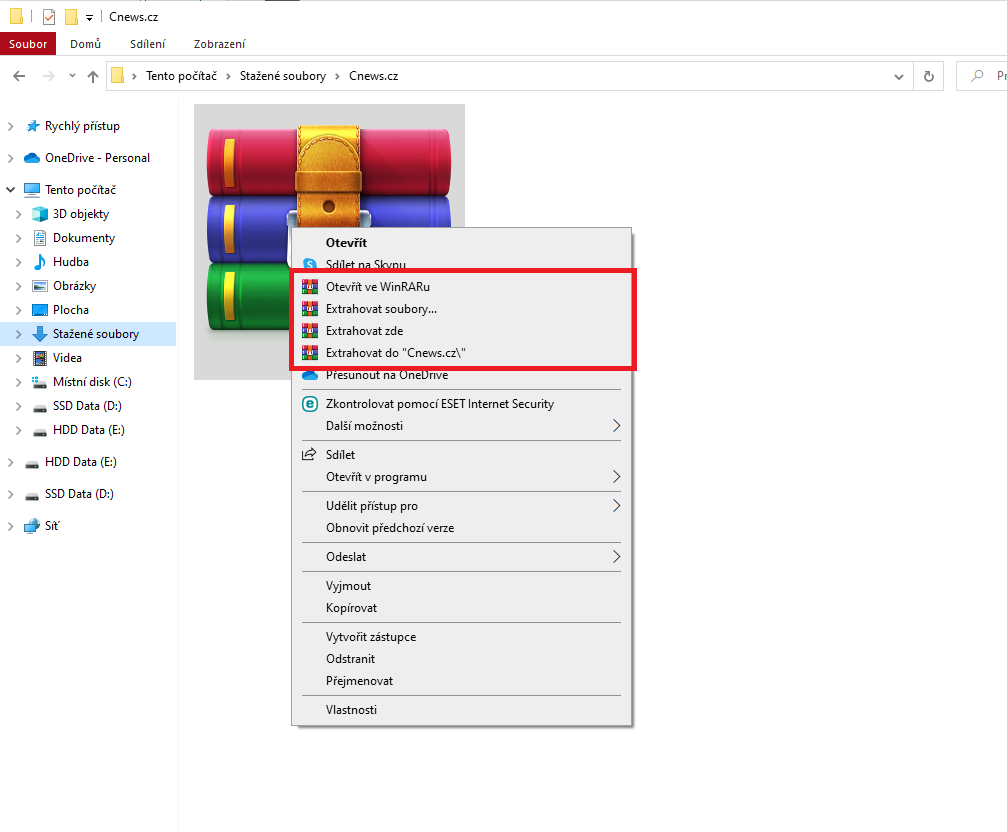Viewport: 1007px width, 832px height.
Task: Open the quick access toolbar customize dropdown
Action: tap(89, 18)
